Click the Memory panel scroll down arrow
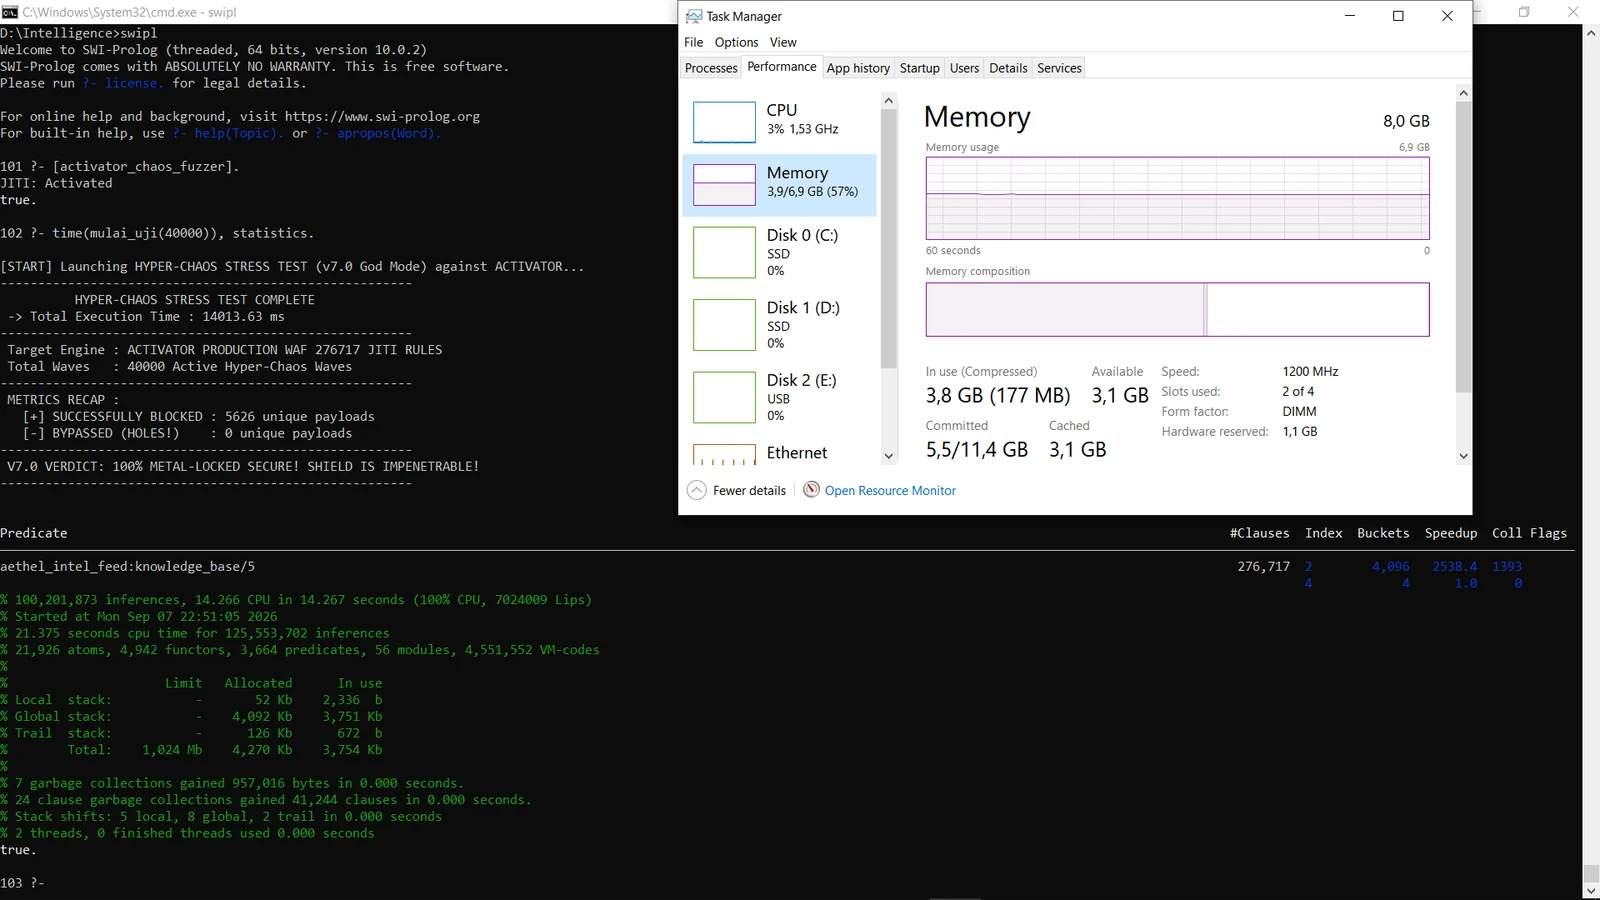1600x900 pixels. [1463, 456]
